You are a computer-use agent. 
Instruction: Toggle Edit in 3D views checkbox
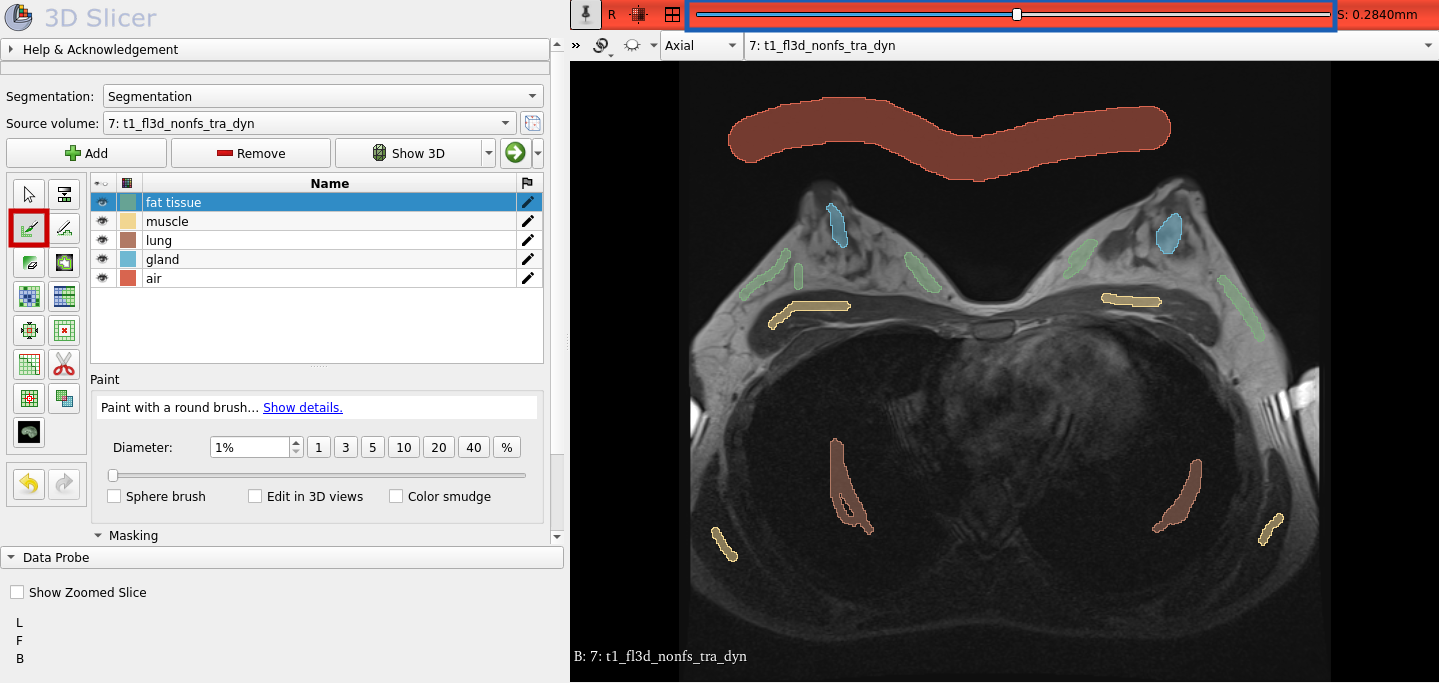click(255, 496)
